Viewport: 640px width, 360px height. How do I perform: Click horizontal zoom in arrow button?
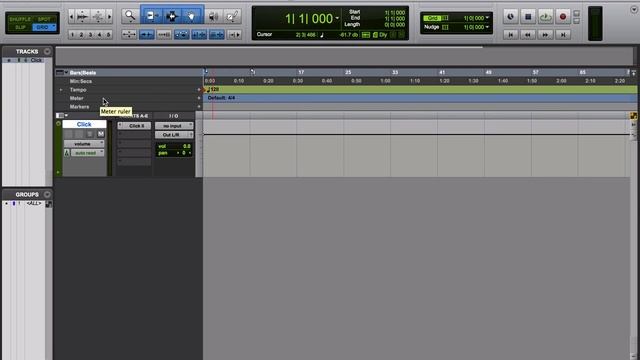(109, 17)
